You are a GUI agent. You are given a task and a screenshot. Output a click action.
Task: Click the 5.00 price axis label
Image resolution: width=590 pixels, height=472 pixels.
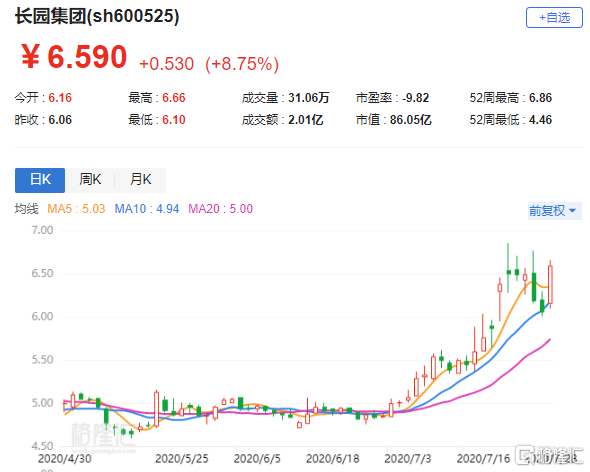click(42, 403)
